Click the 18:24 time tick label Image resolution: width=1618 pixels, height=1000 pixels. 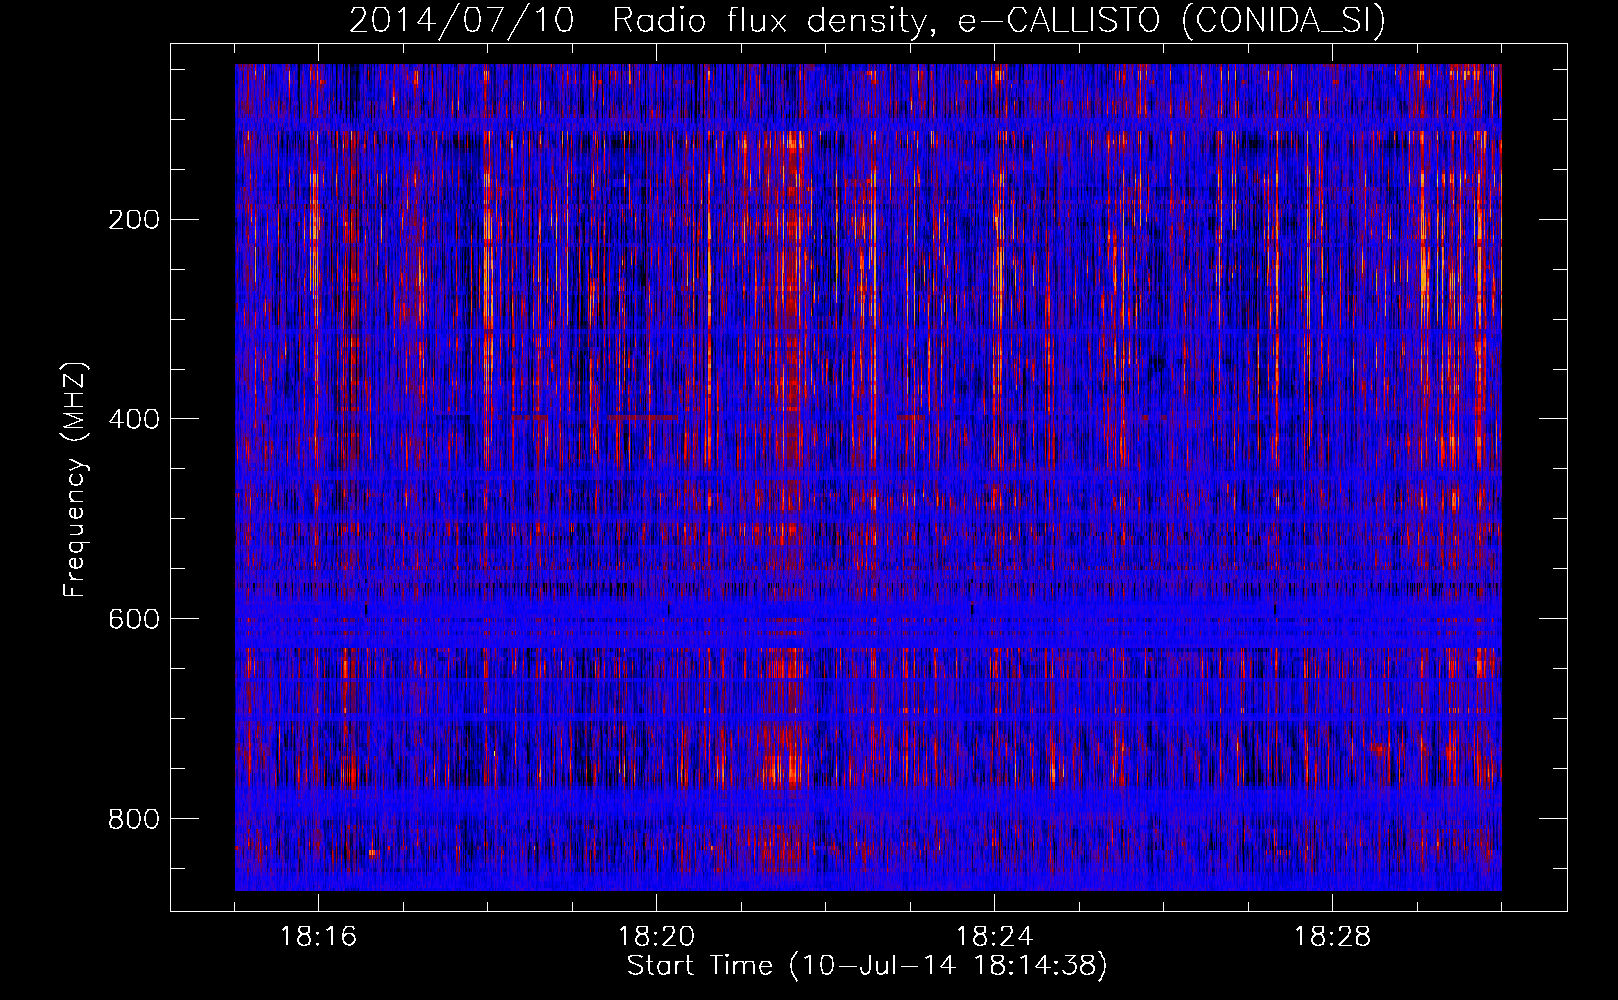[995, 937]
